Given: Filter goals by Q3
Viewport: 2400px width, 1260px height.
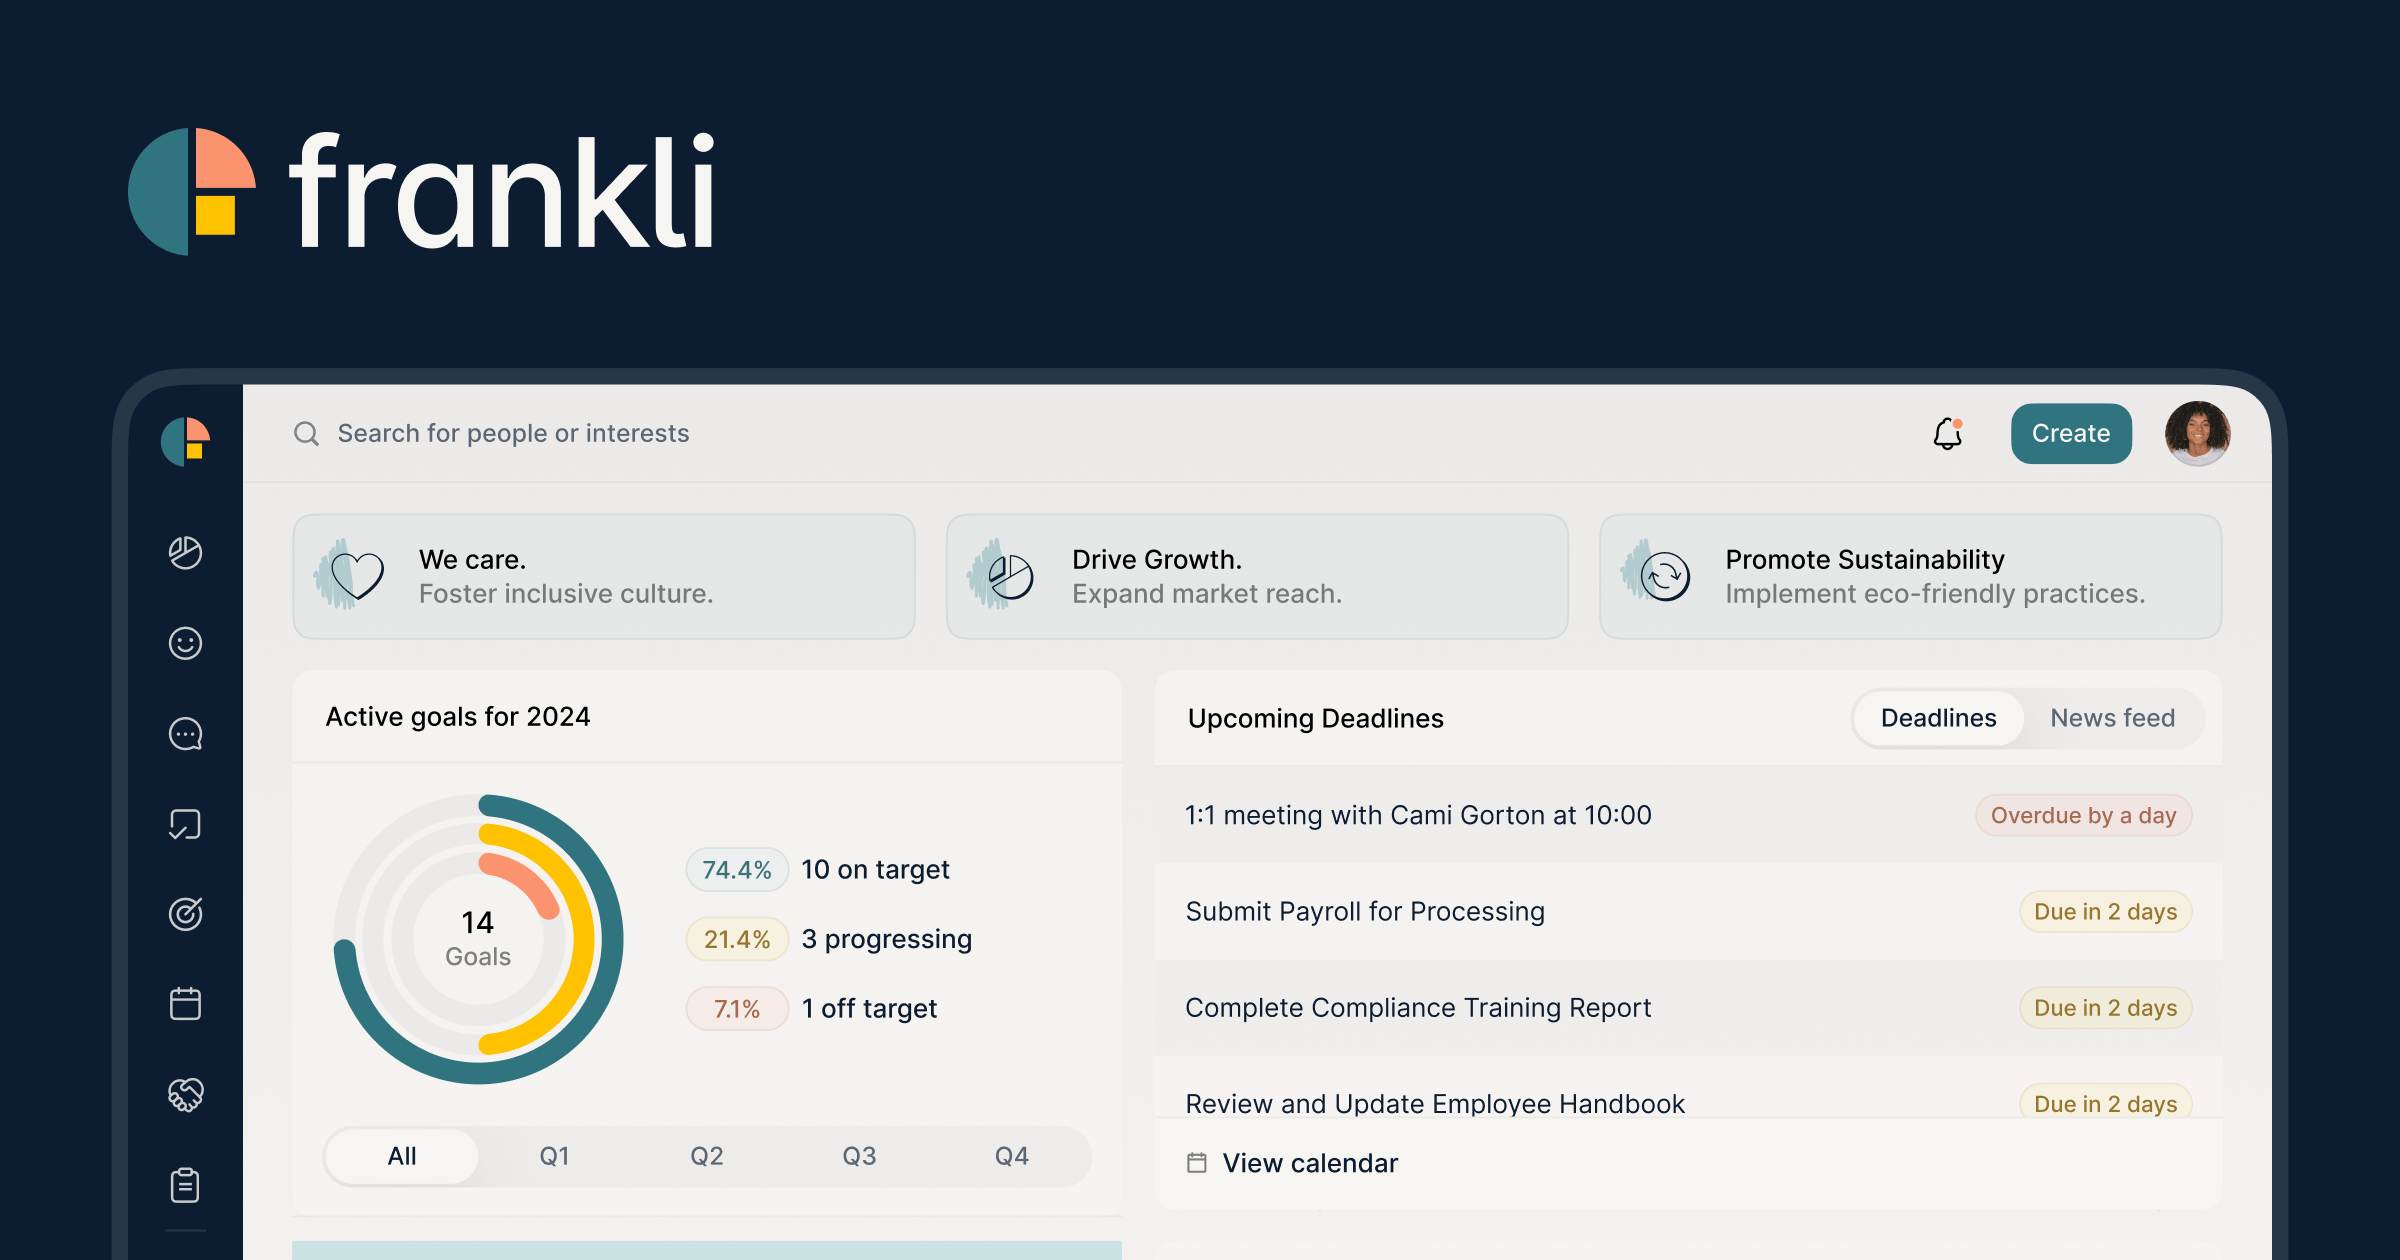Looking at the screenshot, I should pyautogui.click(x=859, y=1156).
